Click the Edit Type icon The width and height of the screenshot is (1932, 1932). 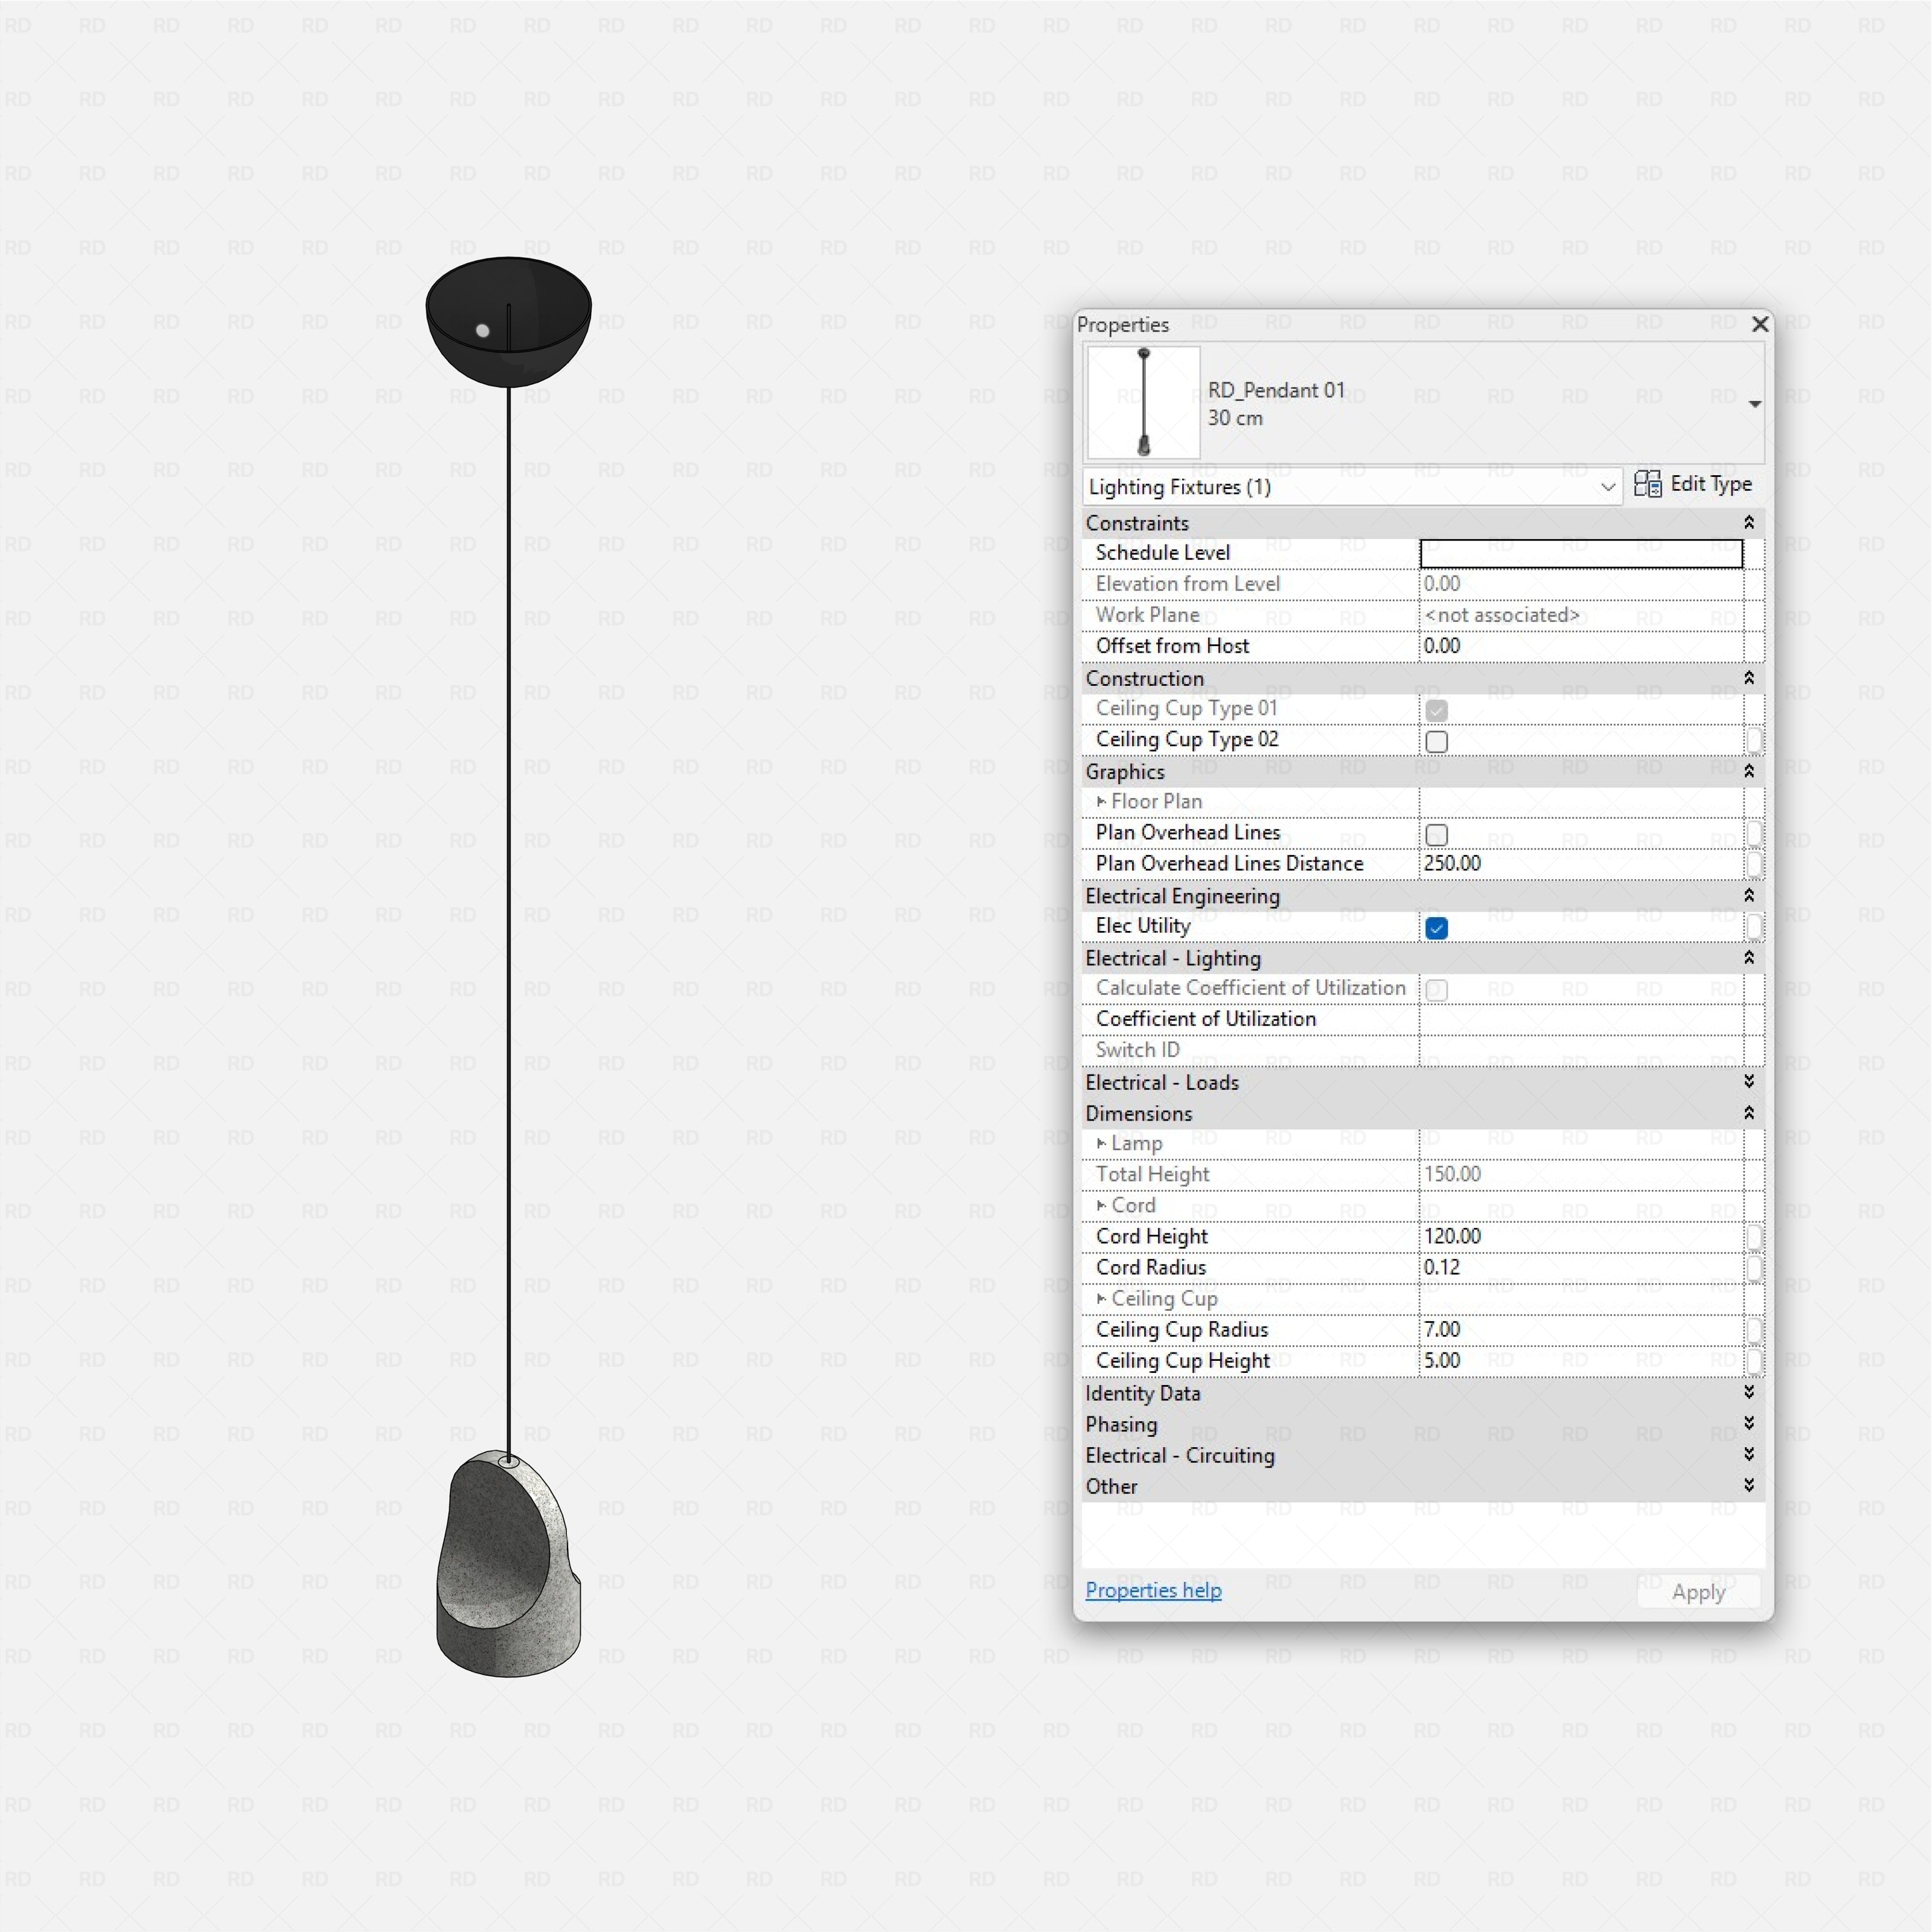pyautogui.click(x=1647, y=485)
